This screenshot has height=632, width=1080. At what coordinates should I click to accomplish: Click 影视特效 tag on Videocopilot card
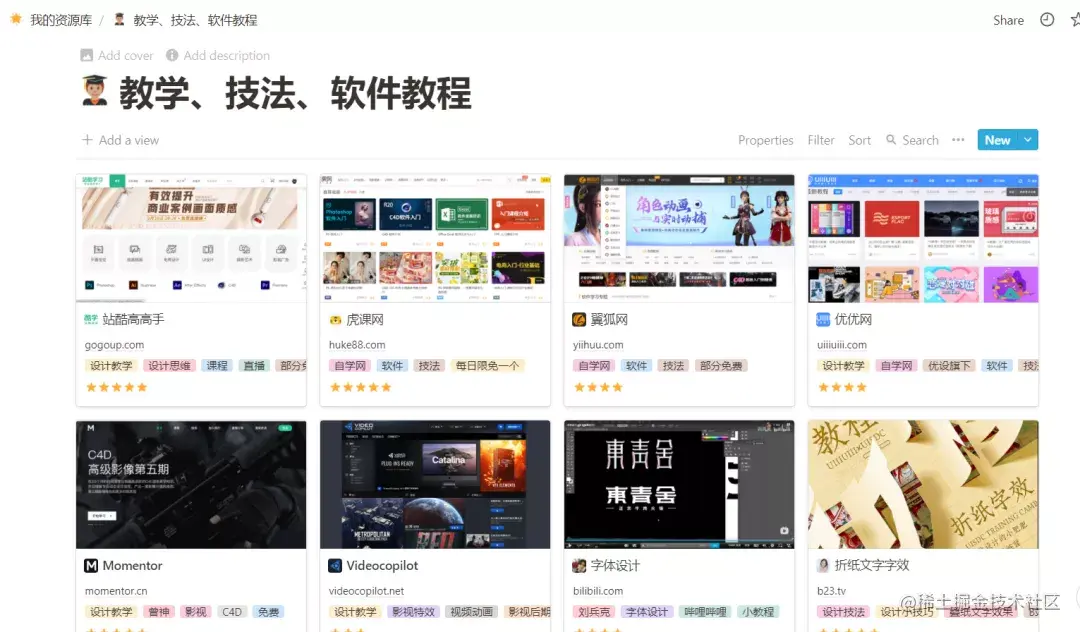(x=413, y=611)
